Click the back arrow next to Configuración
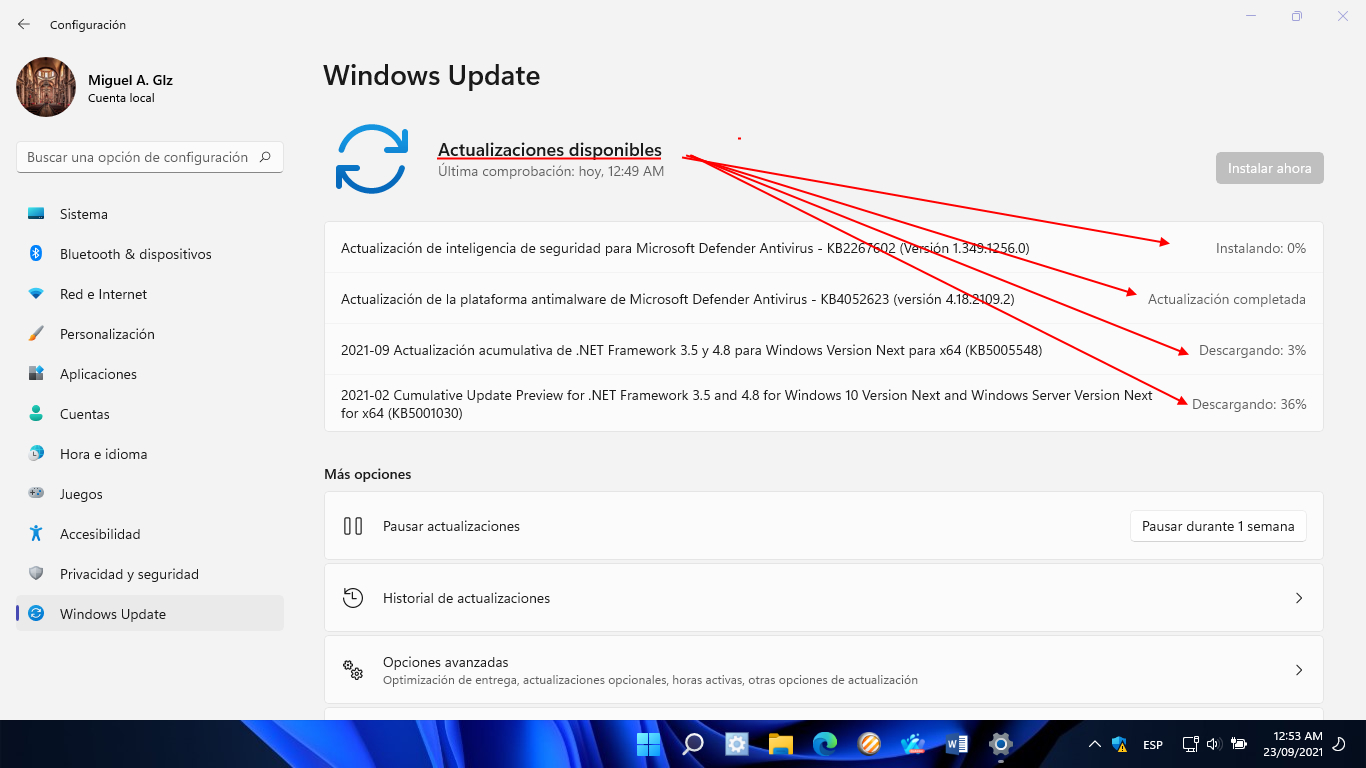 click(24, 24)
